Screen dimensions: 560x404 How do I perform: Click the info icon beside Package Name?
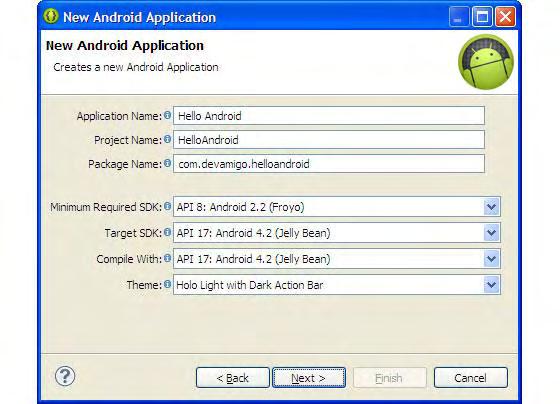pos(167,163)
